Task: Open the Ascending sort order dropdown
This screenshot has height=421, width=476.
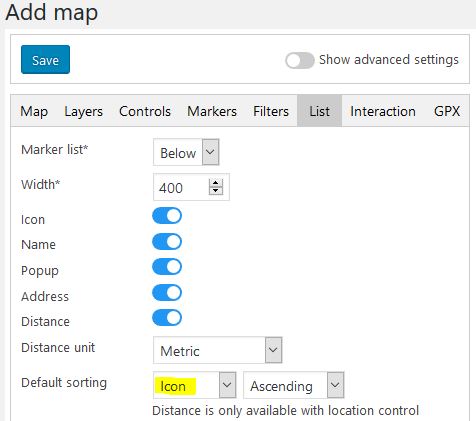Action: pos(294,385)
